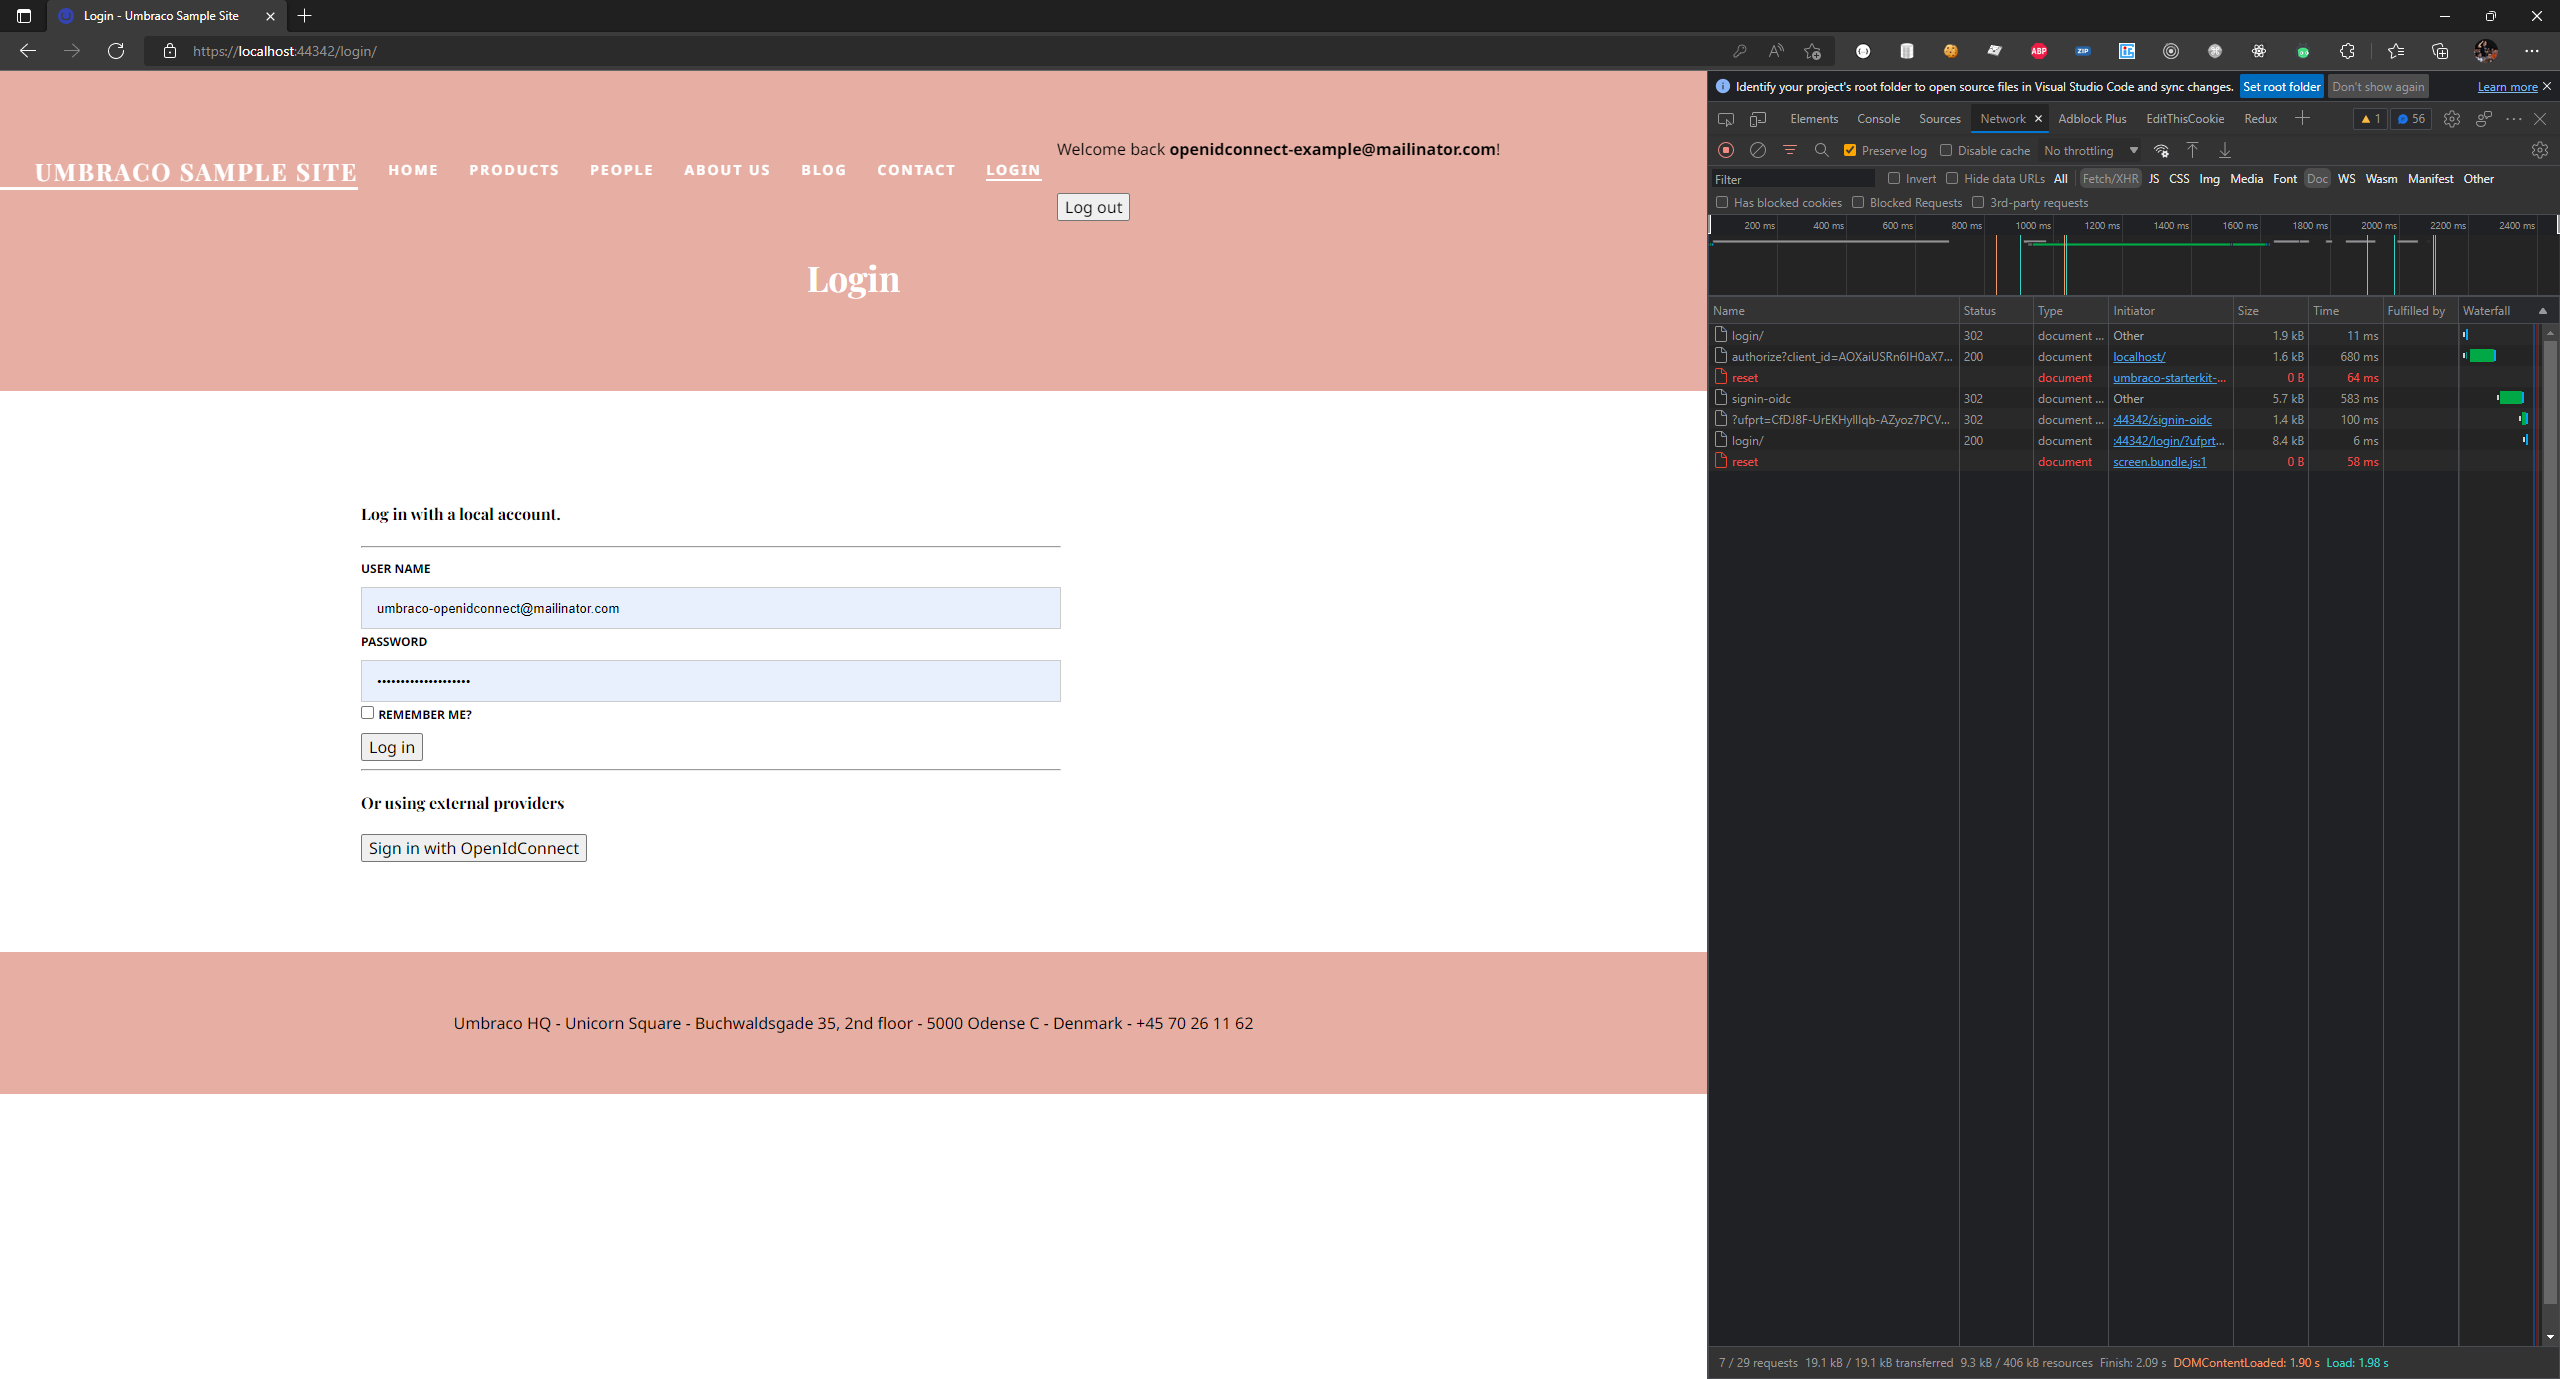Open the CONTACT navigation item

[x=915, y=170]
